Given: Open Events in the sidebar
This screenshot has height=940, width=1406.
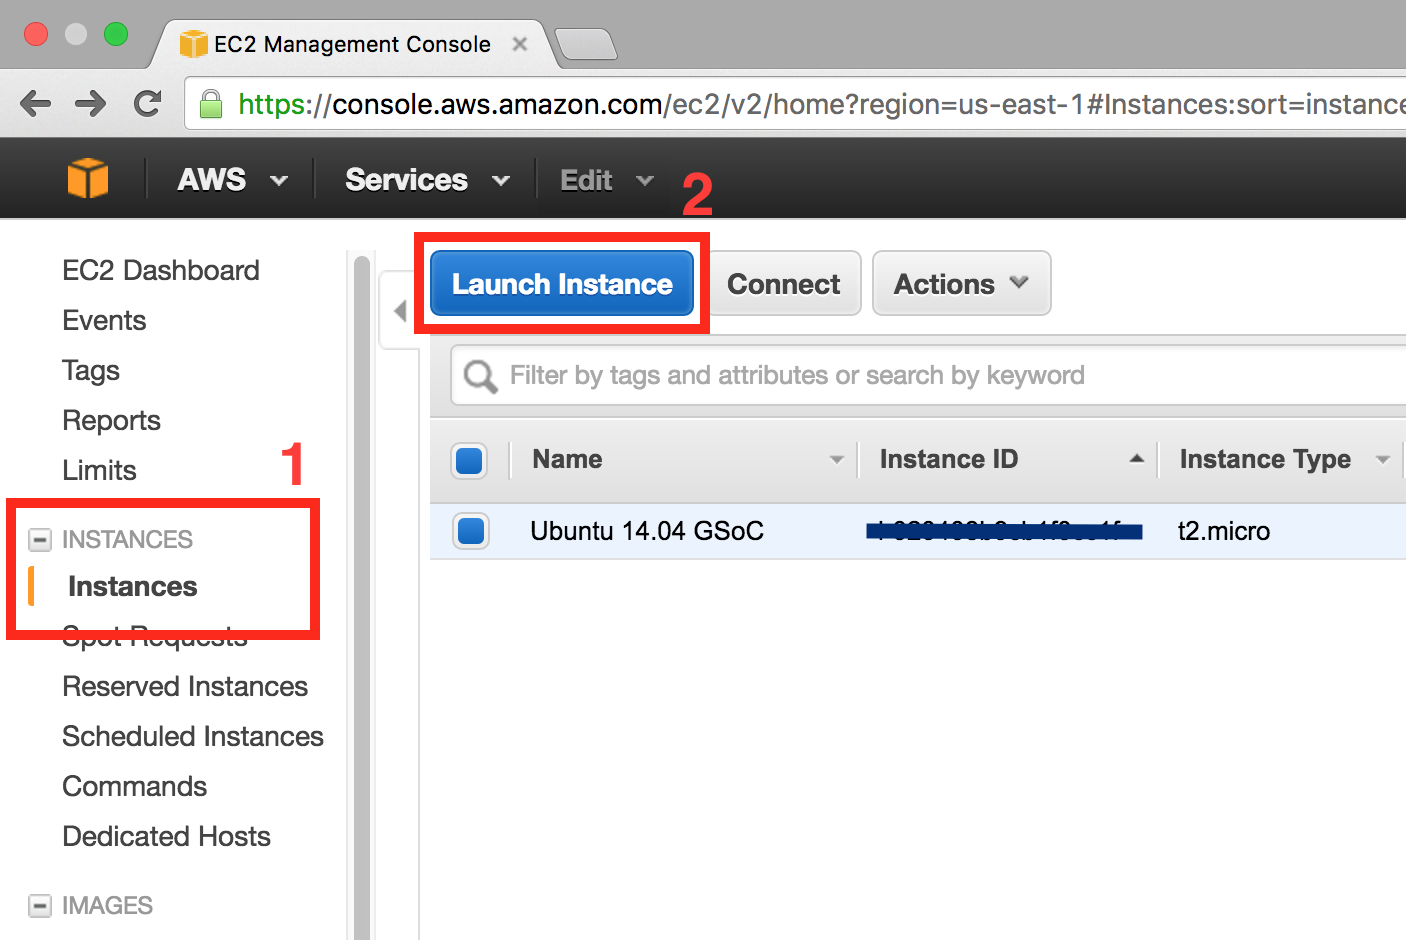Looking at the screenshot, I should [x=104, y=320].
